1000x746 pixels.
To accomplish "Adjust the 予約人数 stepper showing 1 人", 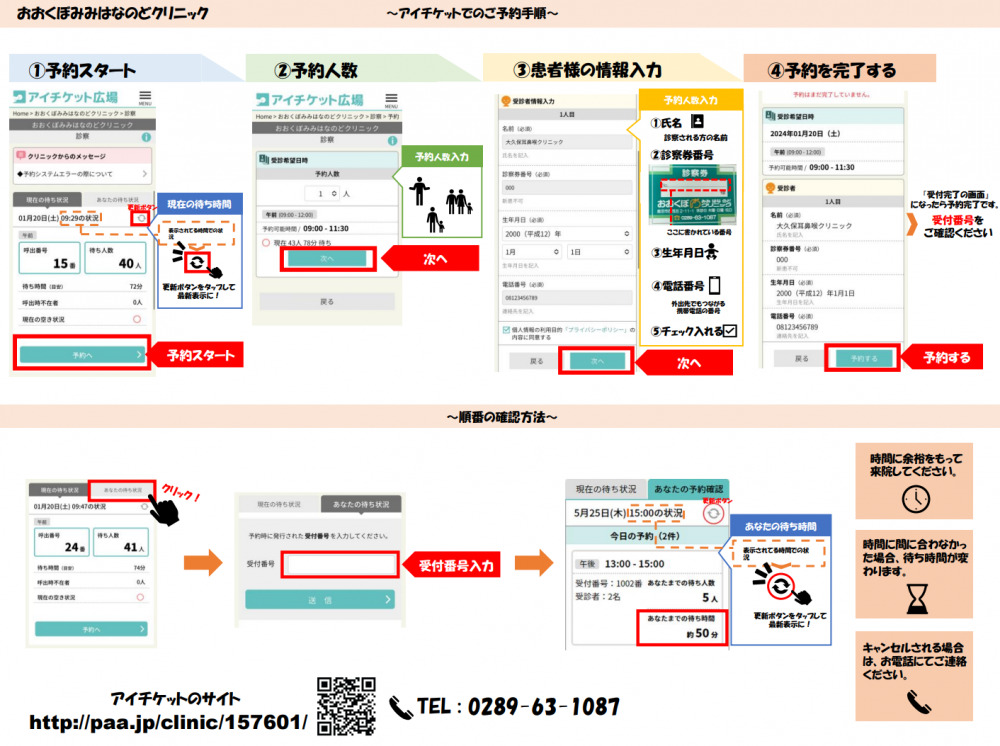I will pos(321,193).
